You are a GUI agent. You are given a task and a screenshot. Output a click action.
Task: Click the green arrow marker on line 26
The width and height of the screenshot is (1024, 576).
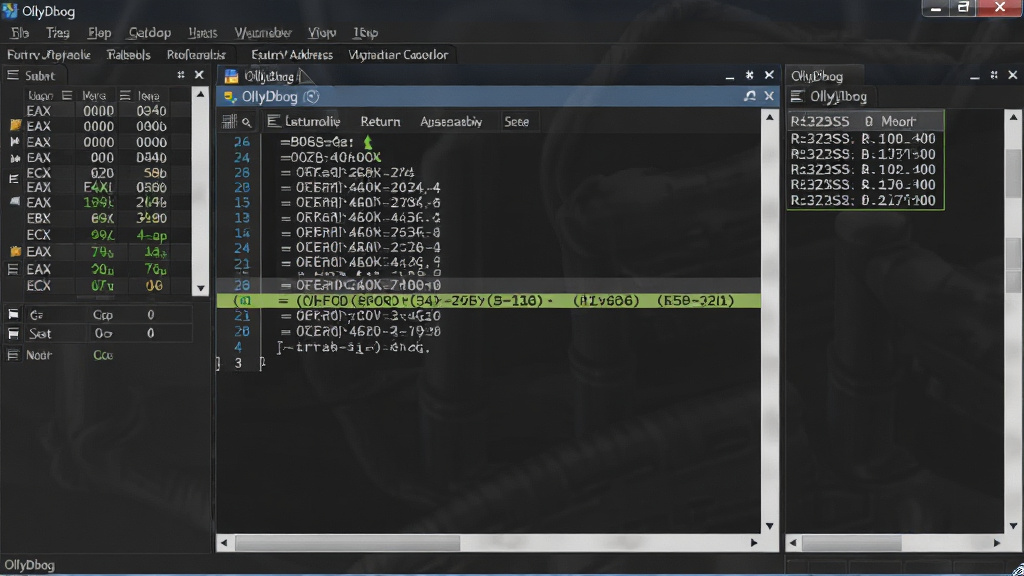[x=368, y=142]
